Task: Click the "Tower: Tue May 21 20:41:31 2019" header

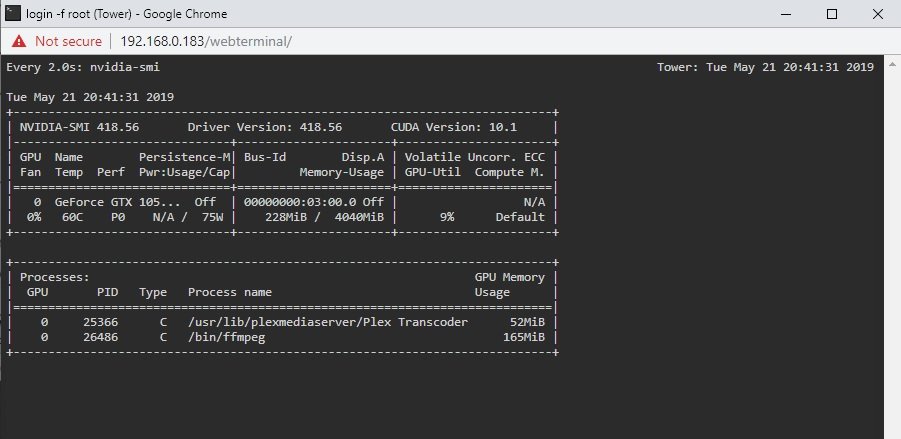Action: coord(765,67)
